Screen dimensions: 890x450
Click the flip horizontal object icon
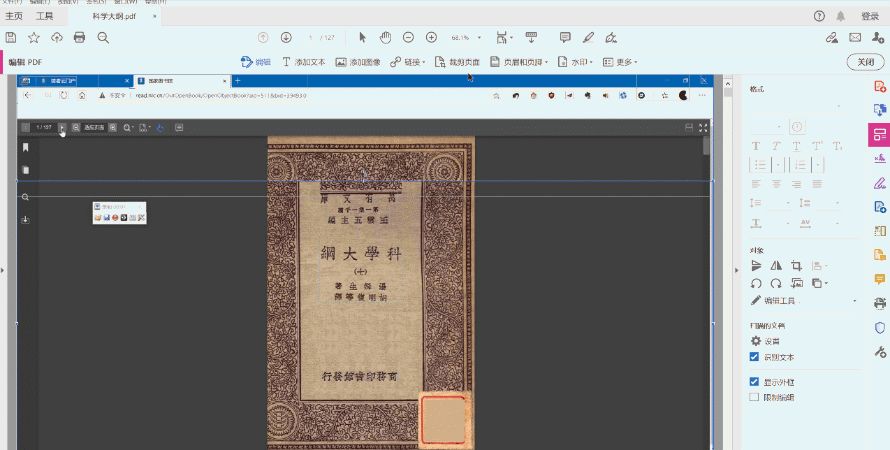point(776,265)
